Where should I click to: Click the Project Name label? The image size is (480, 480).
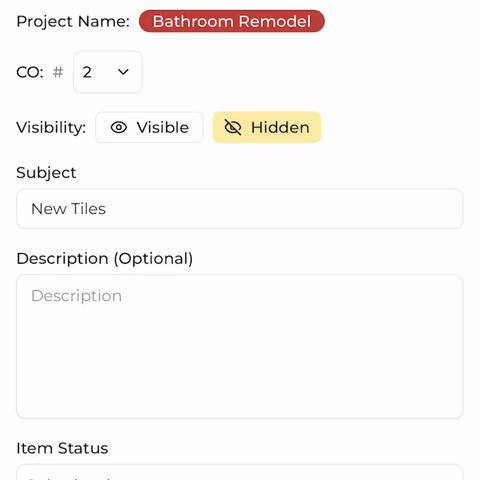click(x=73, y=22)
